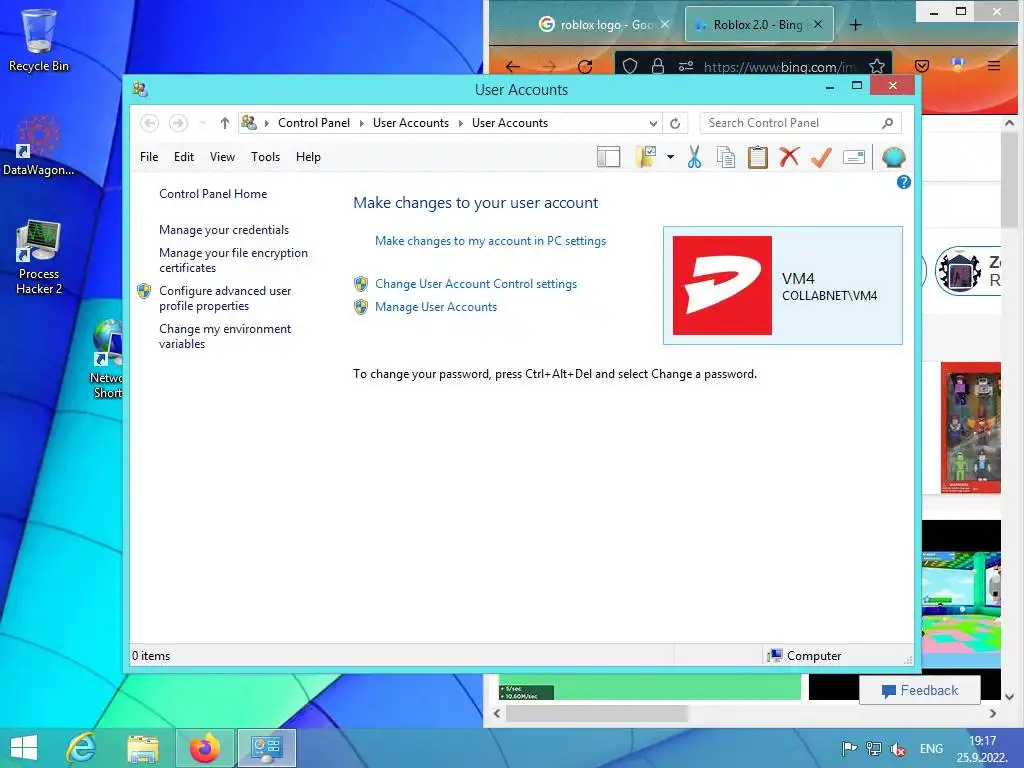Open help with the blue question mark
Viewport: 1024px width, 768px height.
(x=904, y=182)
